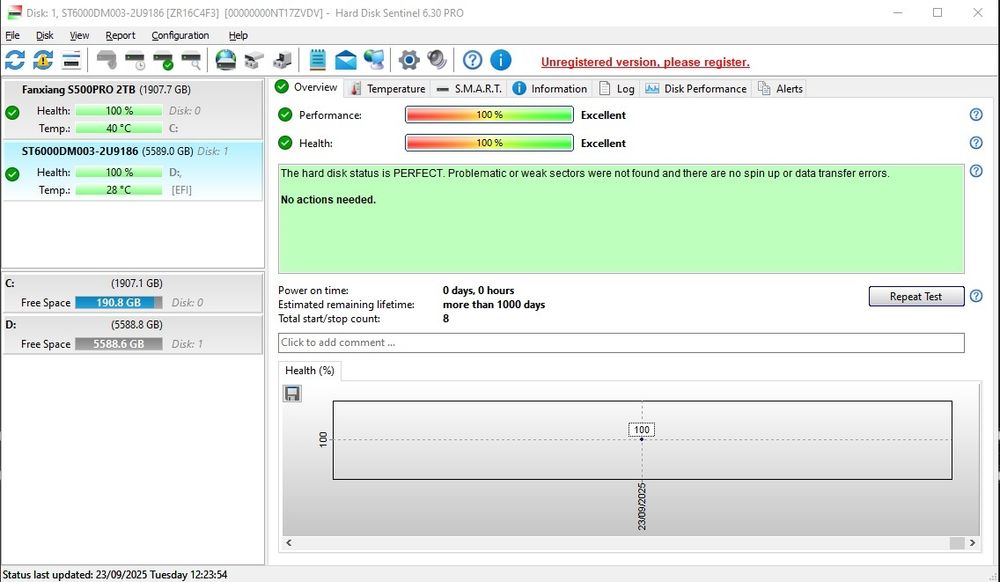
Task: Click the comment input field
Action: click(x=621, y=342)
